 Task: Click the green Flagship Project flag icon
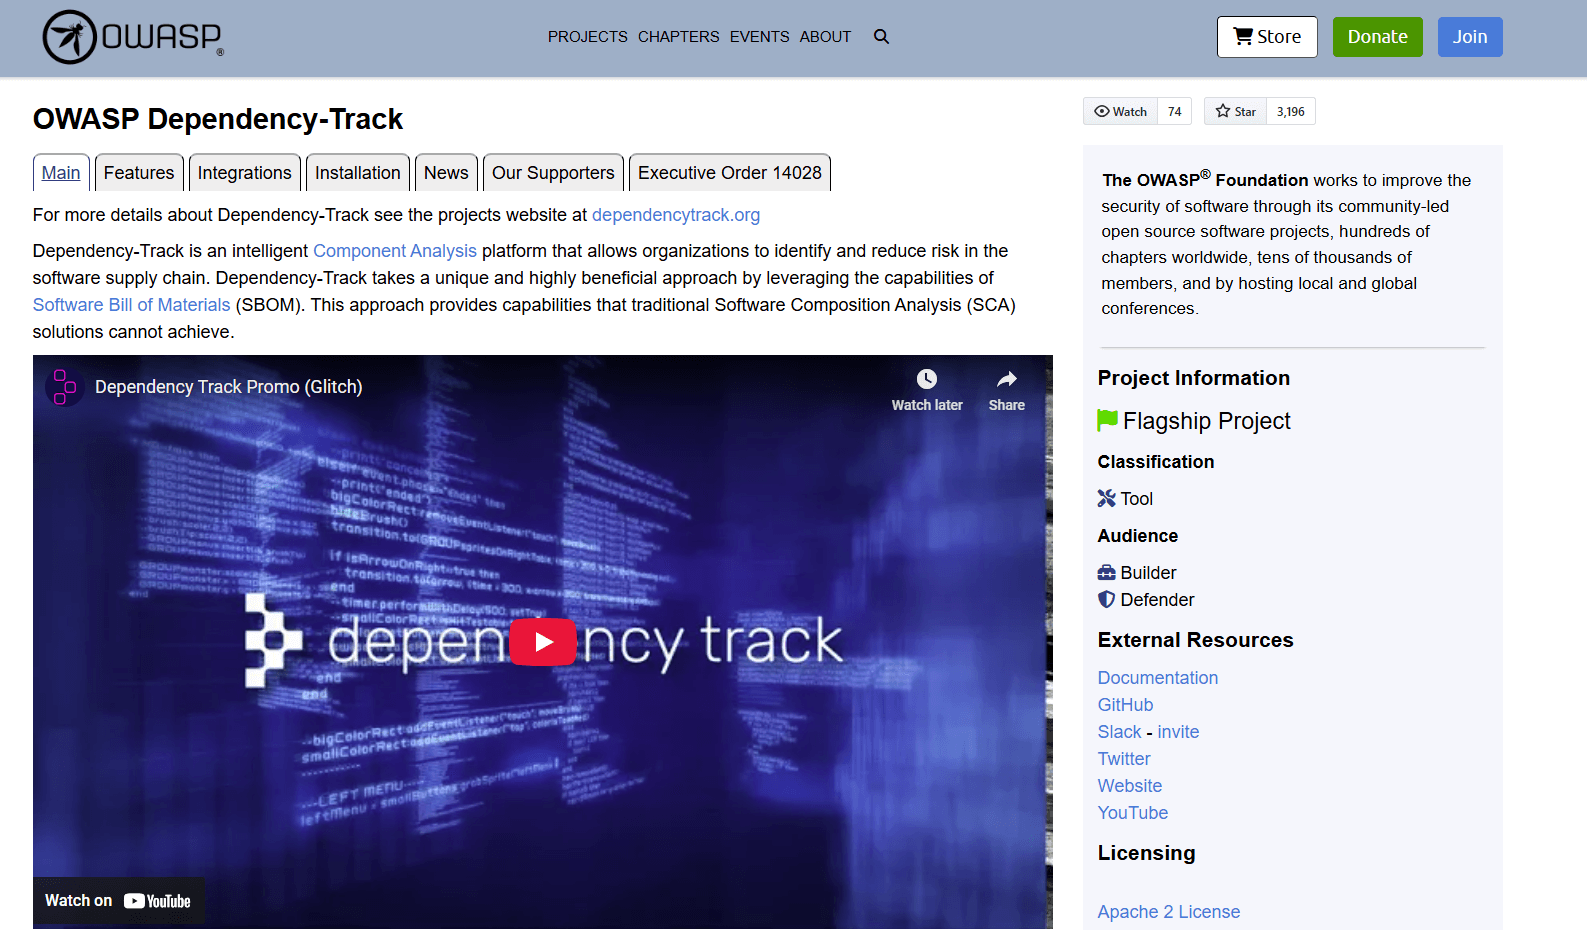1107,420
